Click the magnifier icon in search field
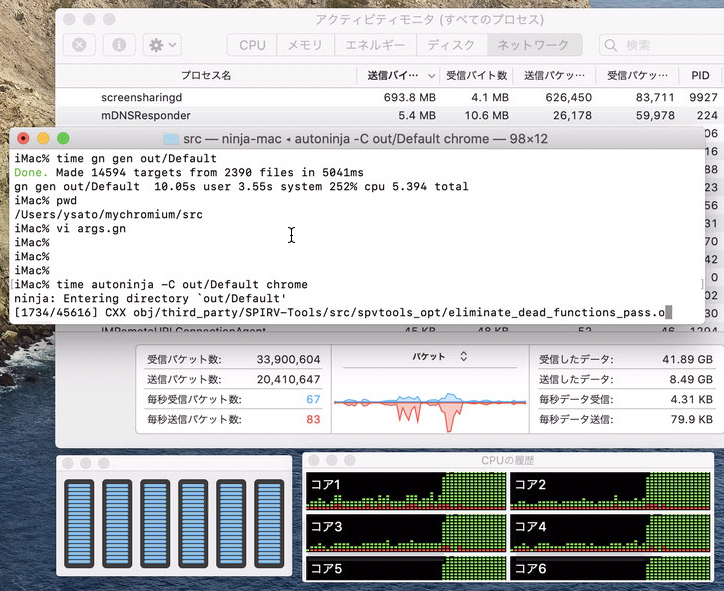Screen dimensions: 724x591 [611, 45]
